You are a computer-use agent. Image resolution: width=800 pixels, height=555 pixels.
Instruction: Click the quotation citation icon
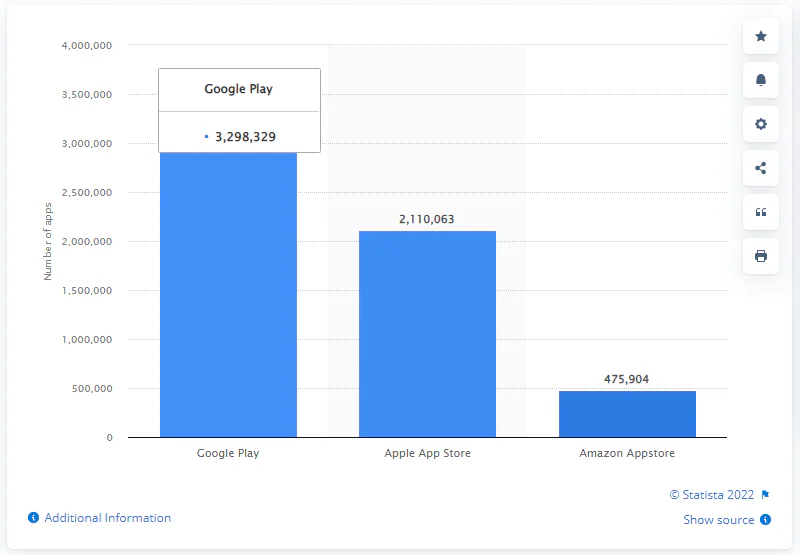pos(761,212)
